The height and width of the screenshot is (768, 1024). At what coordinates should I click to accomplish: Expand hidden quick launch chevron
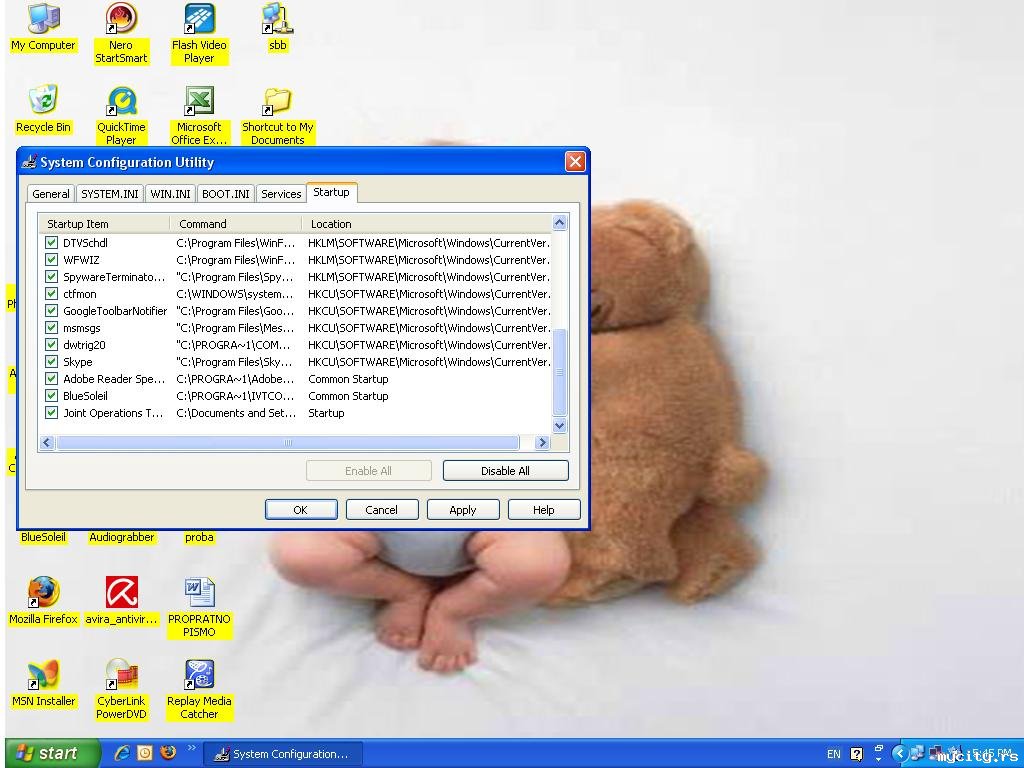click(191, 748)
